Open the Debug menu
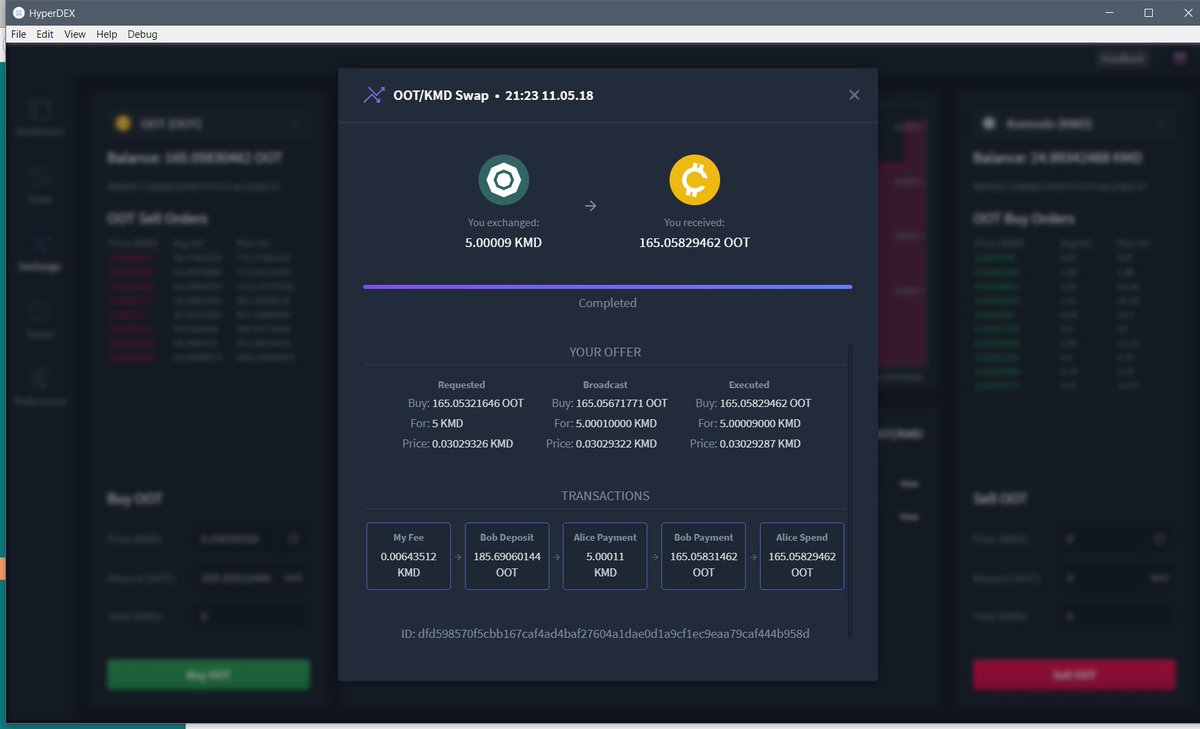This screenshot has width=1200, height=729. [142, 34]
